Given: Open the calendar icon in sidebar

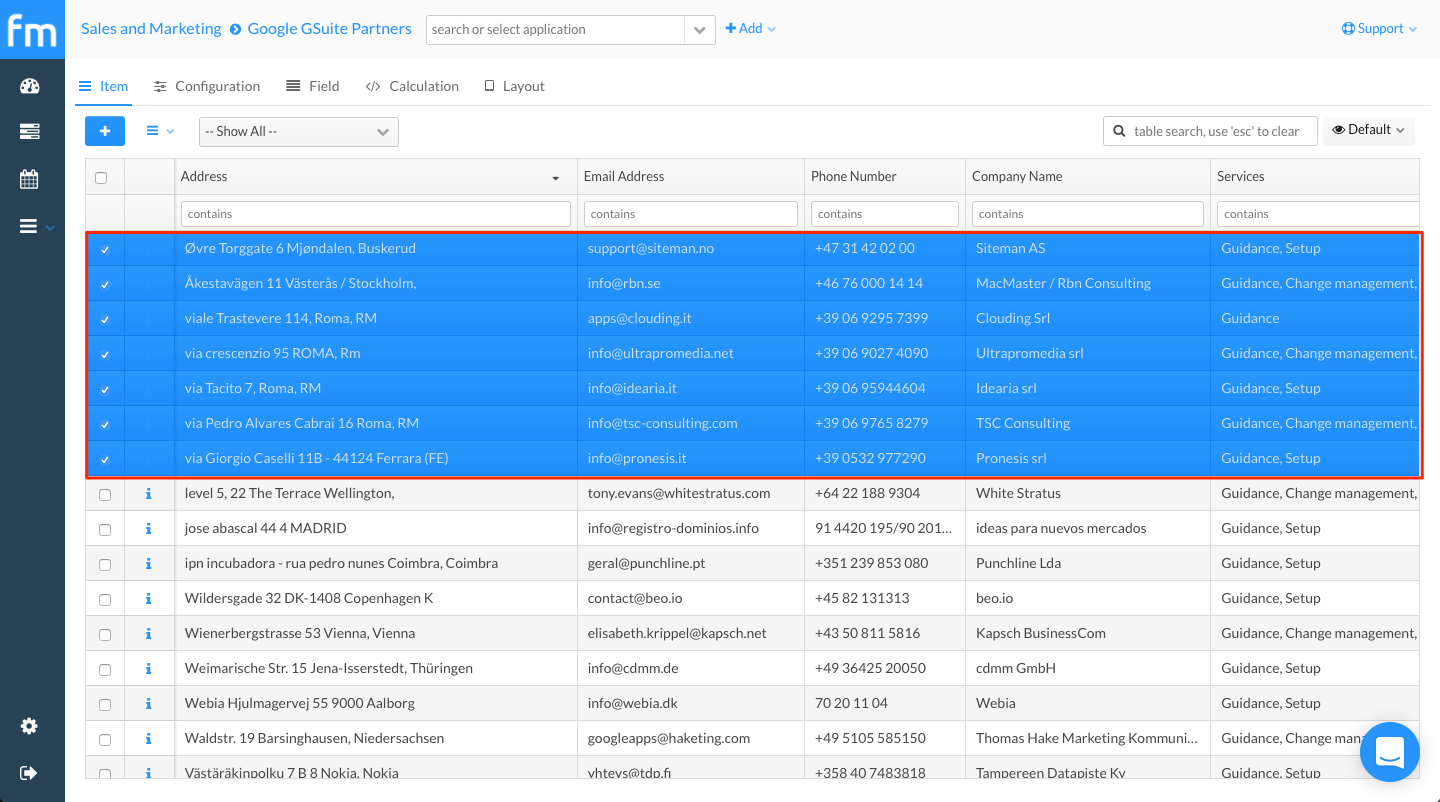Looking at the screenshot, I should tap(29, 179).
